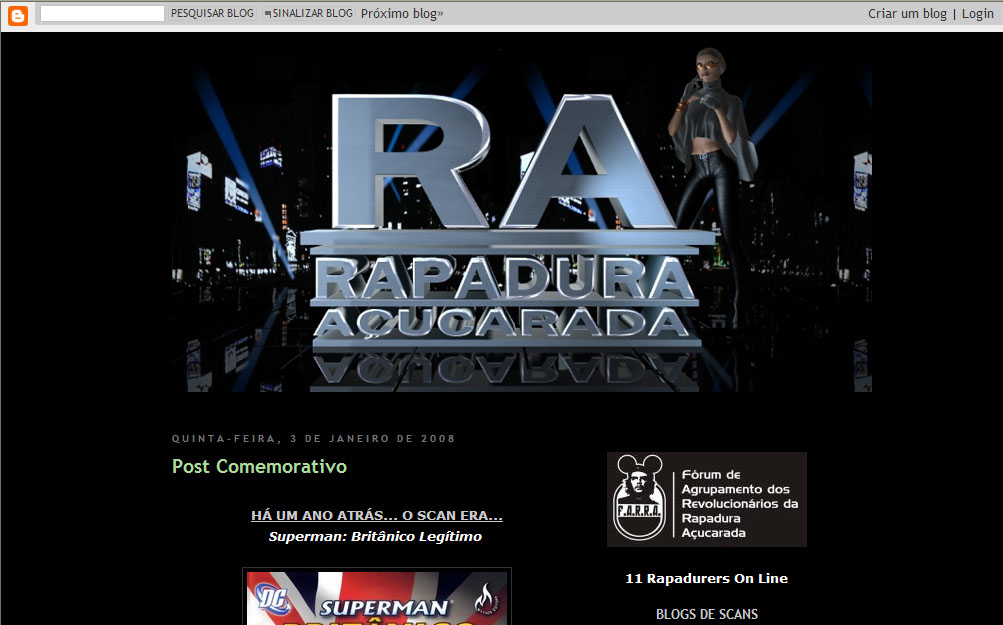Viewport: 1003px width, 625px height.
Task: Click the large chrome RA letters logo
Action: point(490,165)
